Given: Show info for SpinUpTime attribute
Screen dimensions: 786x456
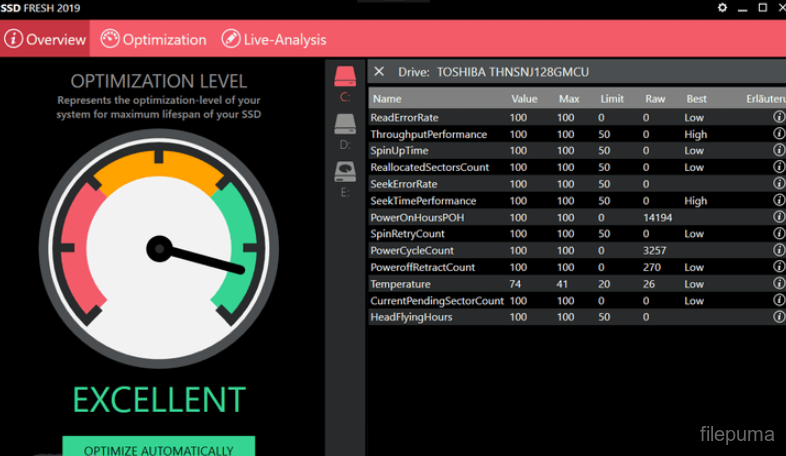Looking at the screenshot, I should 778,151.
